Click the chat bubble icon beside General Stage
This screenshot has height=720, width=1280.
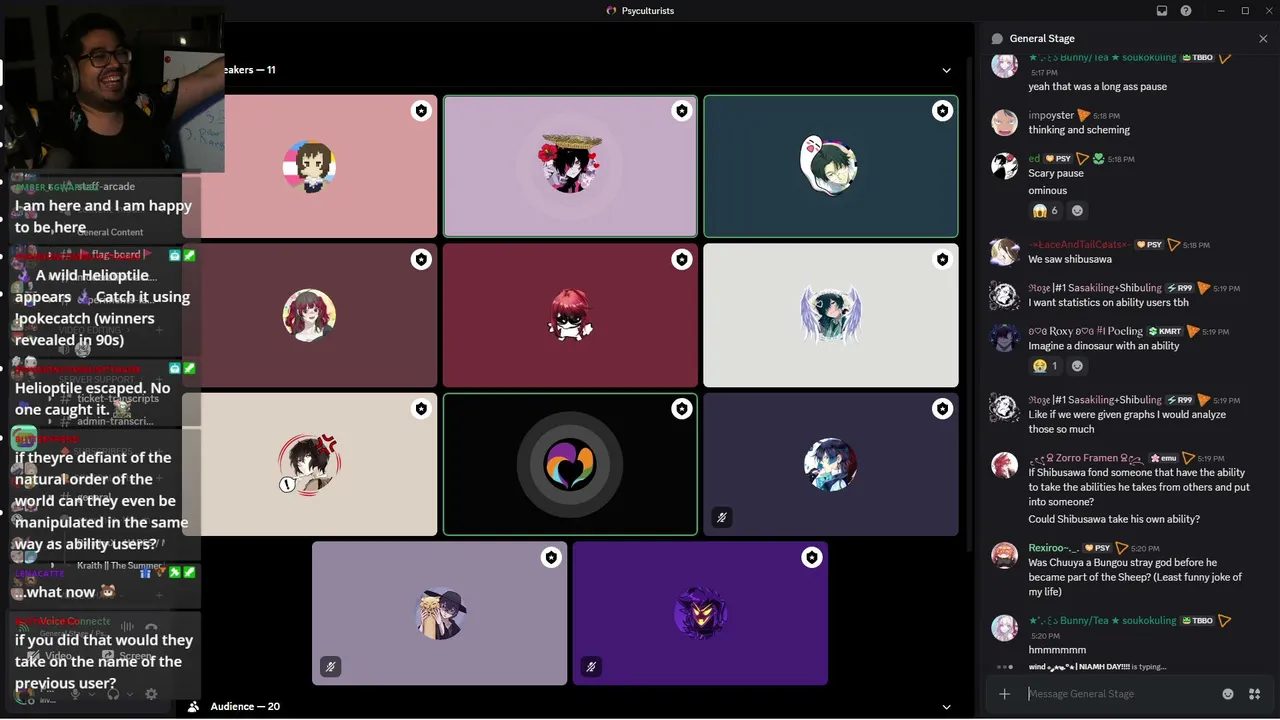[x=997, y=39]
